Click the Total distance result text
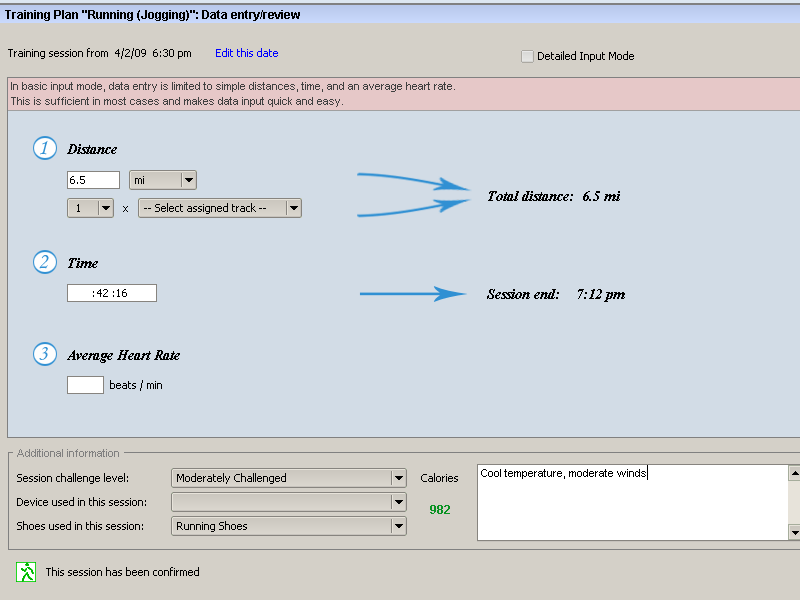This screenshot has width=800, height=600. click(x=553, y=196)
